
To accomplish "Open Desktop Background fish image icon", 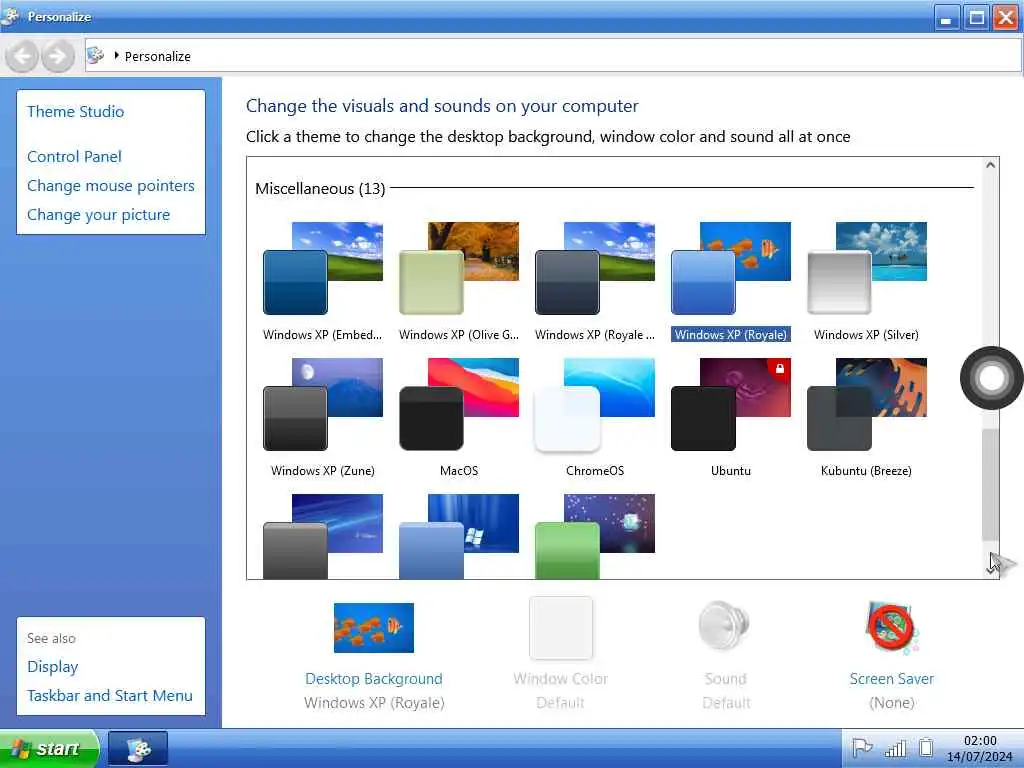I will (x=374, y=628).
